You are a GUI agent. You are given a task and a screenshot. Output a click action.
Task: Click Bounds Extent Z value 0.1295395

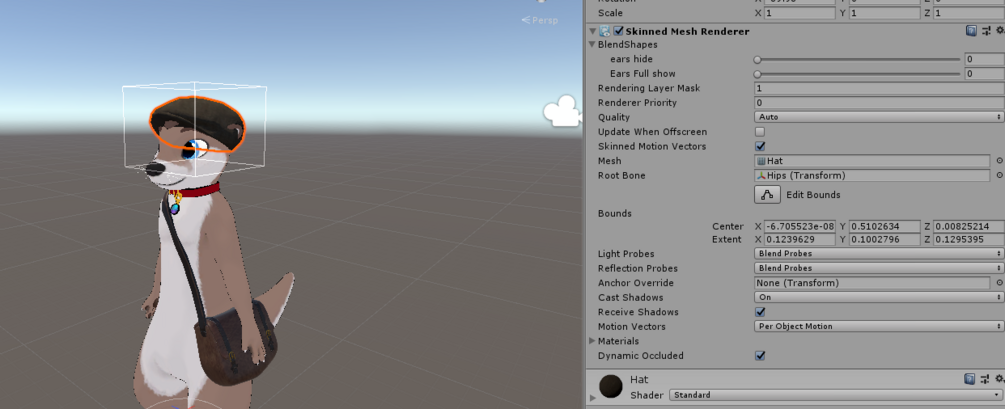pos(968,240)
